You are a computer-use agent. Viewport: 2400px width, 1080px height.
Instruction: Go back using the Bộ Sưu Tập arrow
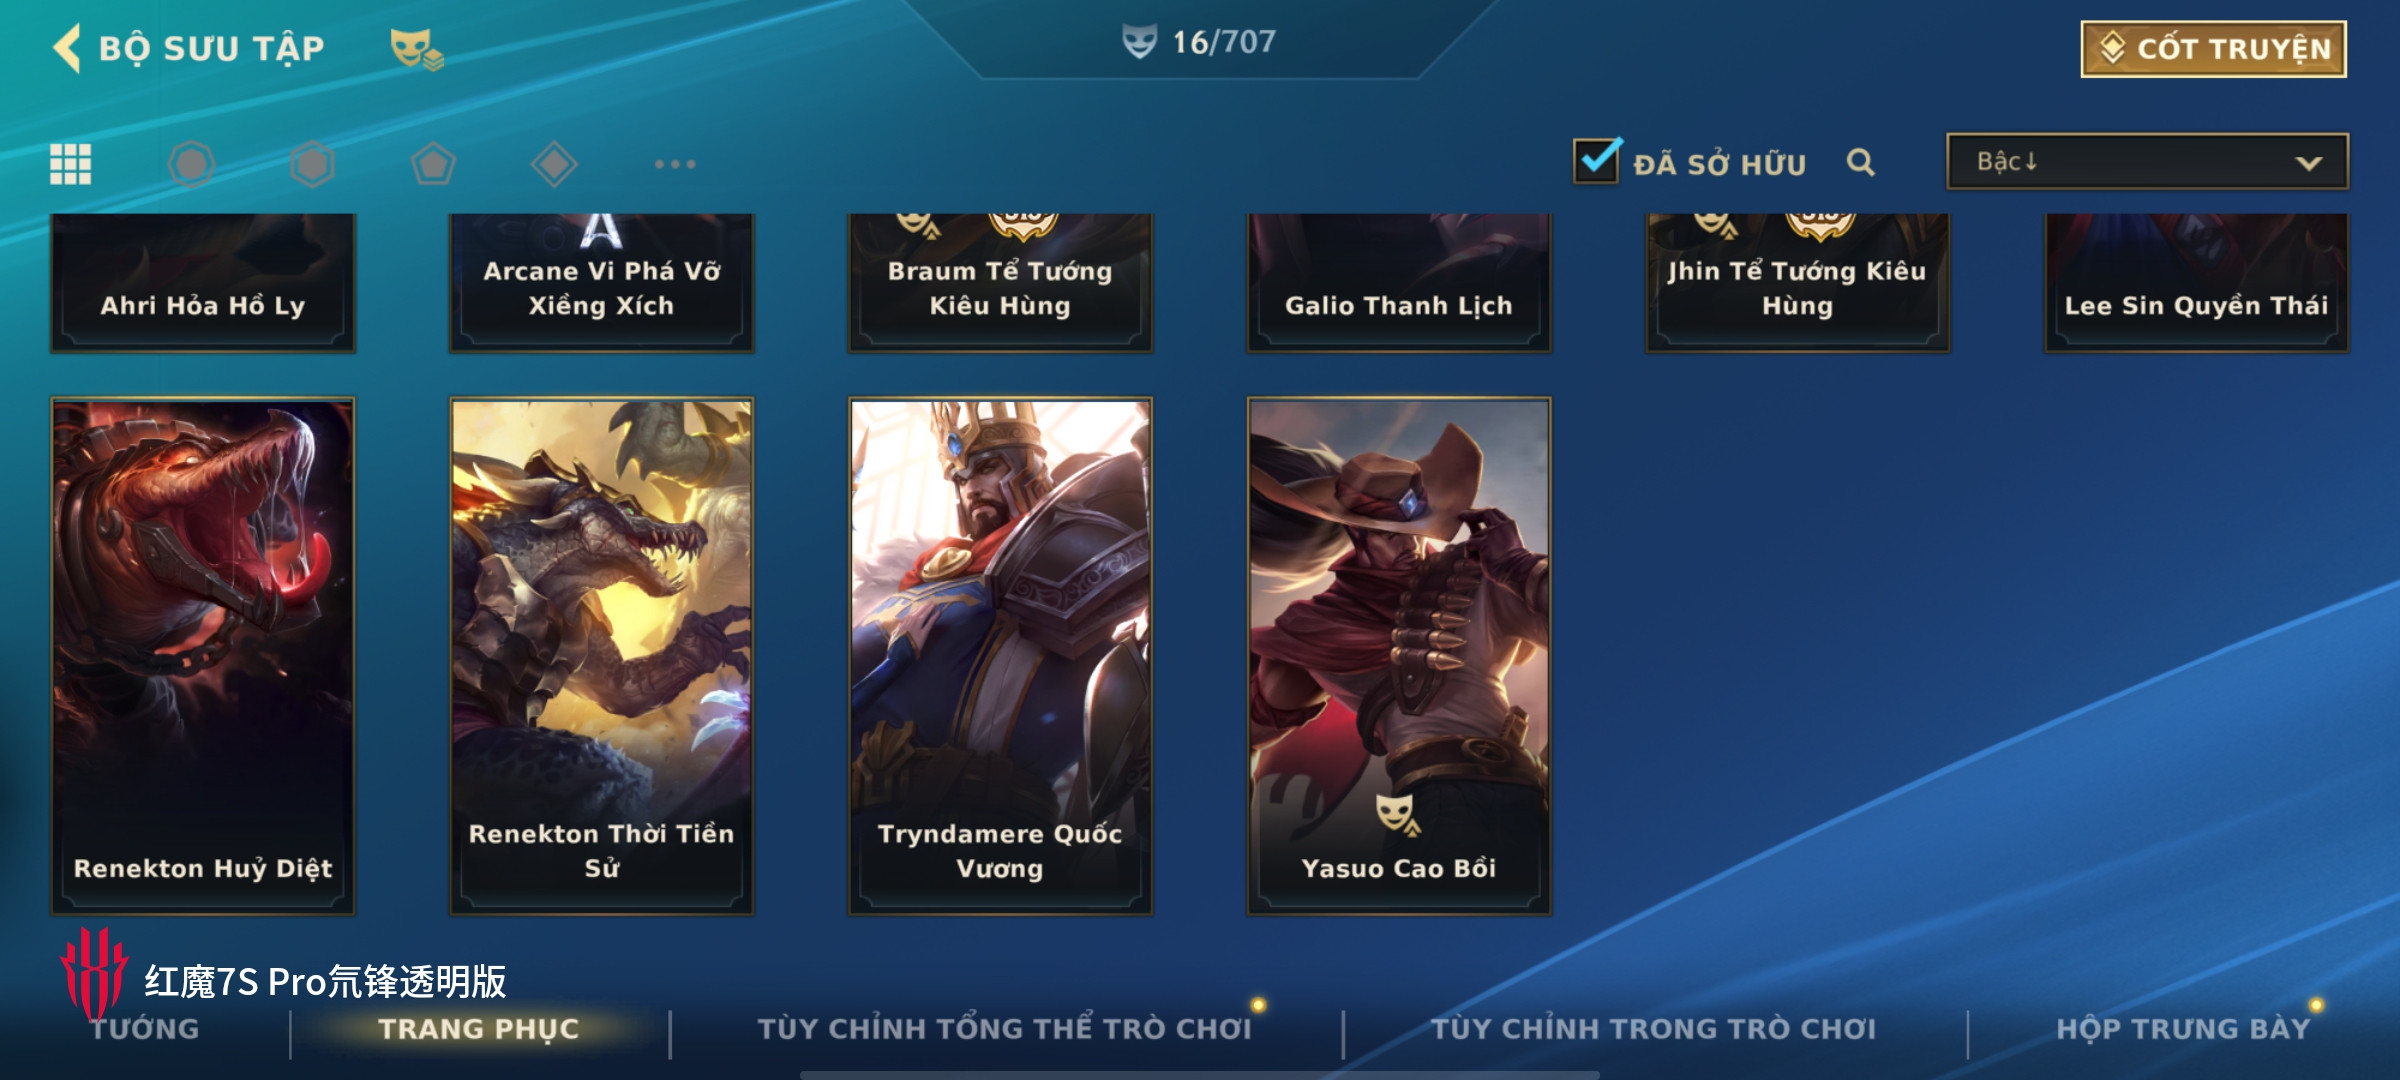pyautogui.click(x=67, y=48)
